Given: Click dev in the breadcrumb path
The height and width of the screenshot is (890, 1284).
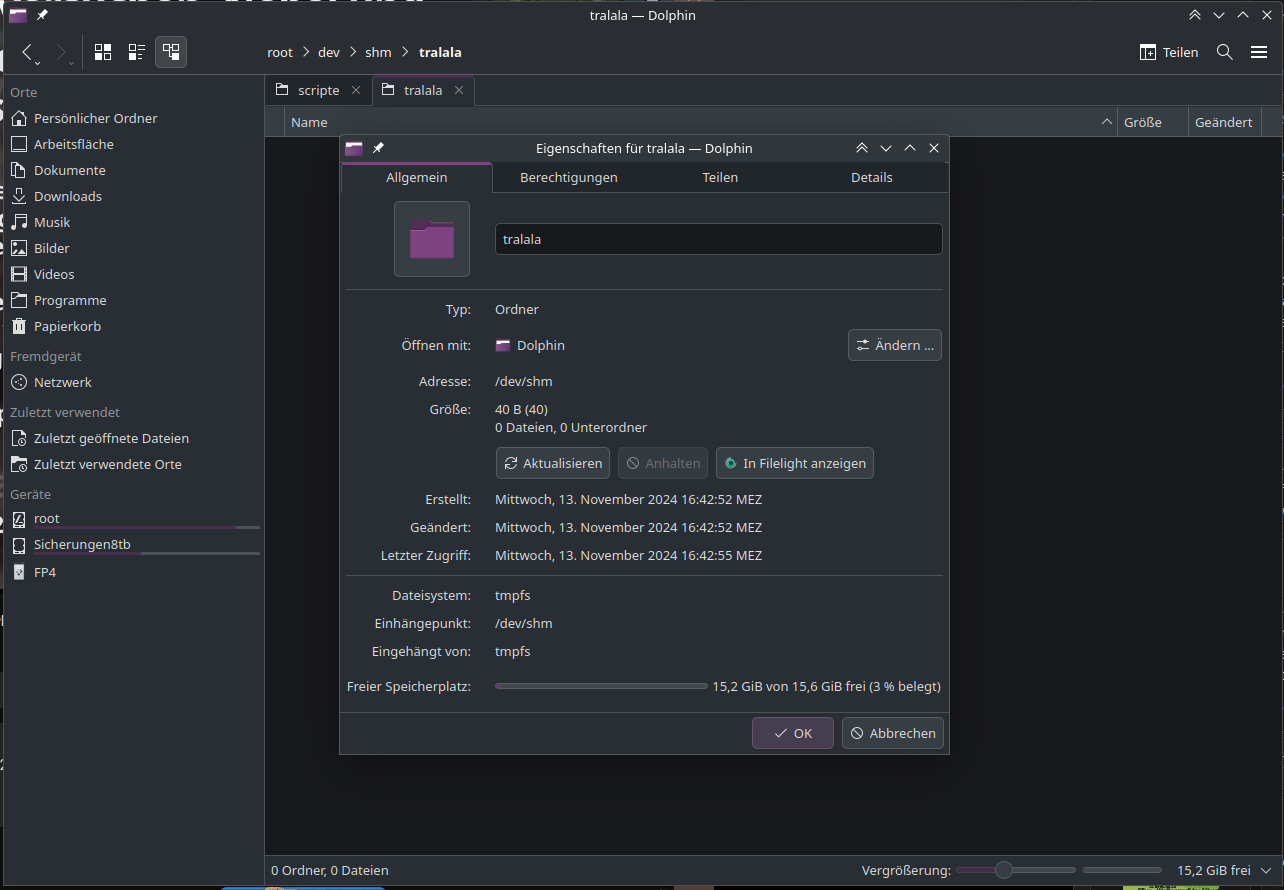Looking at the screenshot, I should (x=329, y=52).
